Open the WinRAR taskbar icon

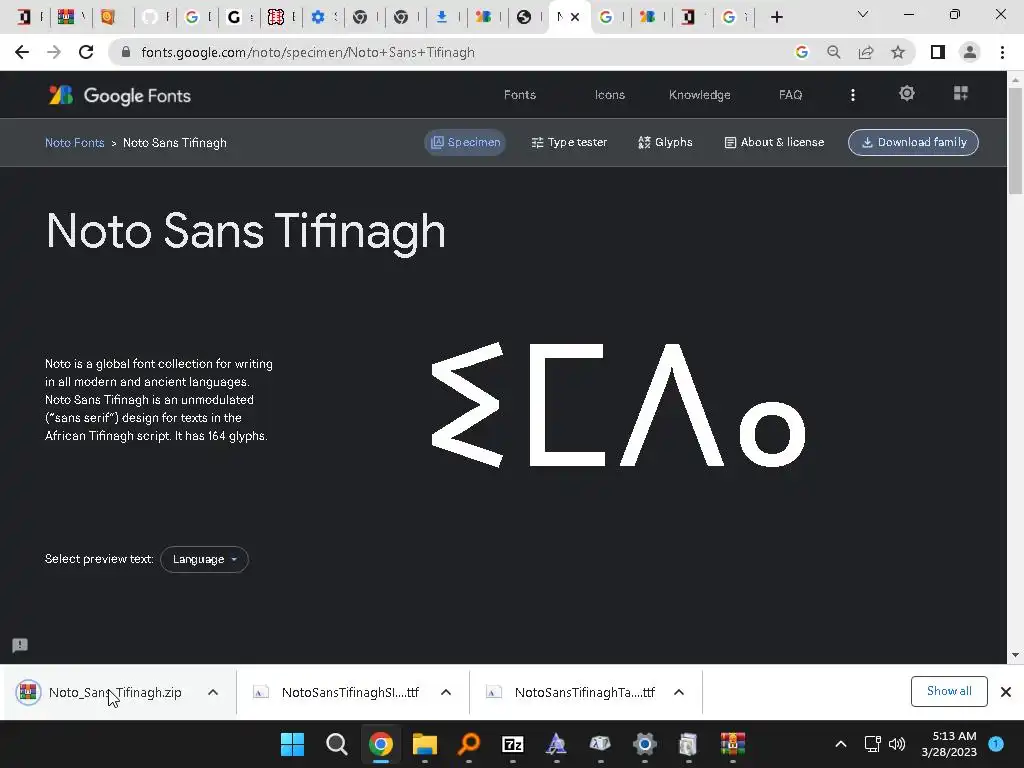pyautogui.click(x=733, y=744)
